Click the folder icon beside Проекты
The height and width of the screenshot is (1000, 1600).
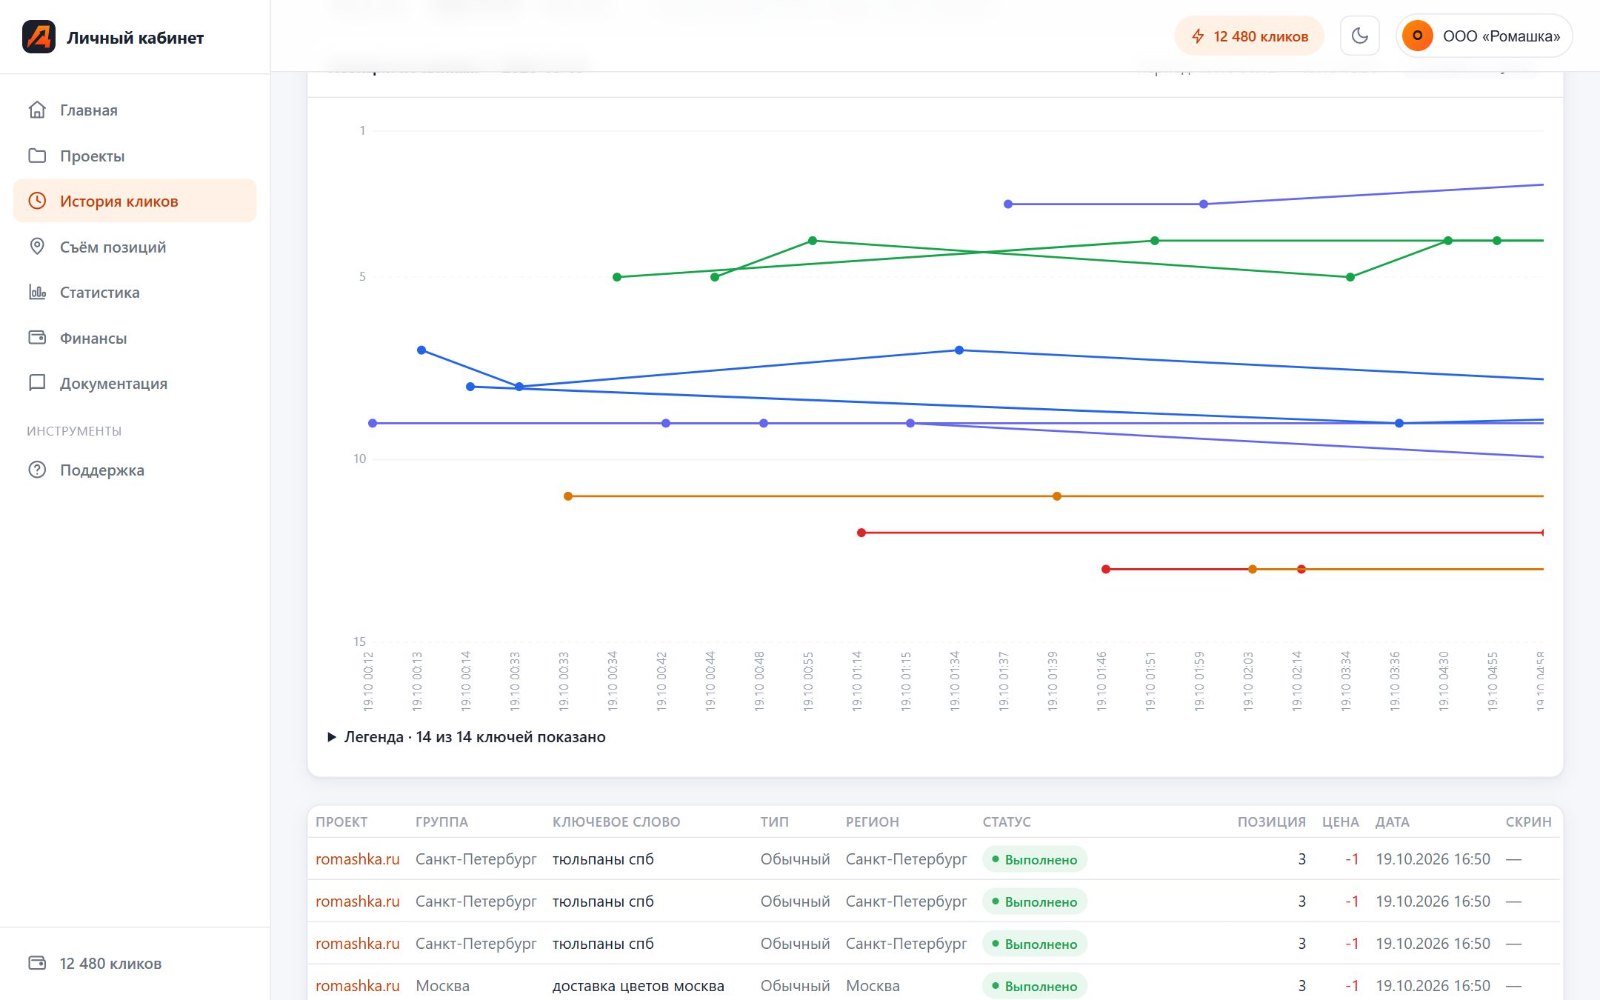pos(37,156)
